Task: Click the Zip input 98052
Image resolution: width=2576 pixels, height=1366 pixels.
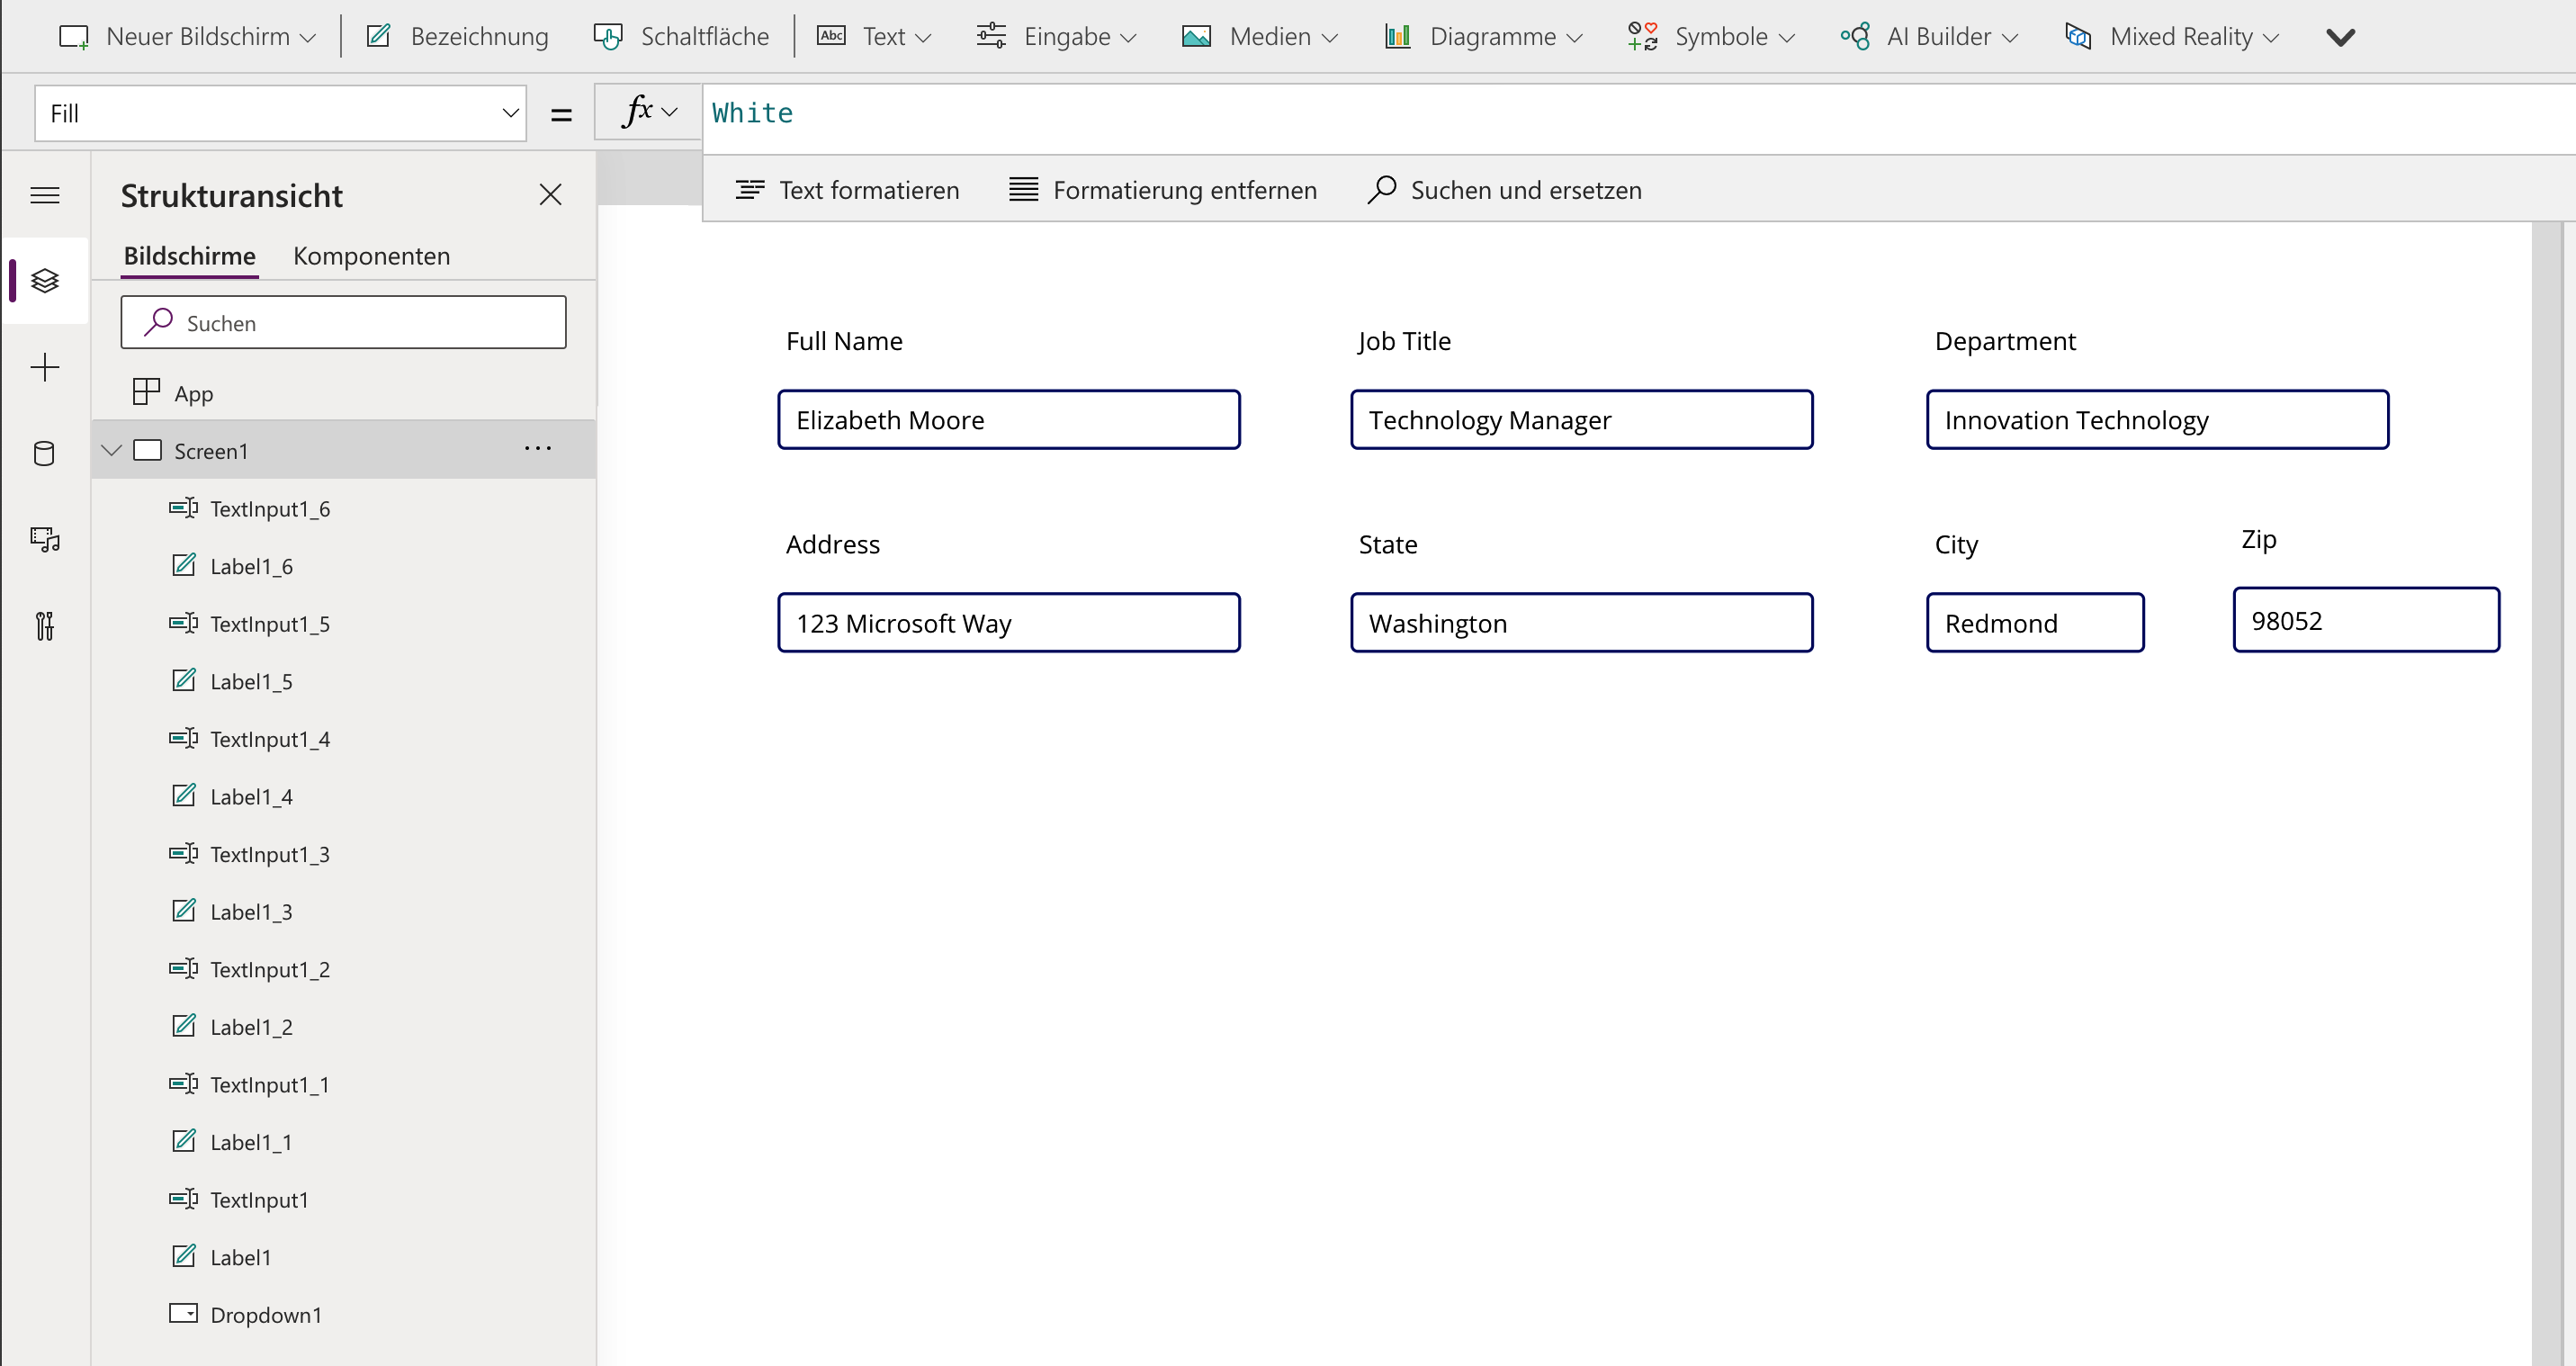Action: [2366, 620]
